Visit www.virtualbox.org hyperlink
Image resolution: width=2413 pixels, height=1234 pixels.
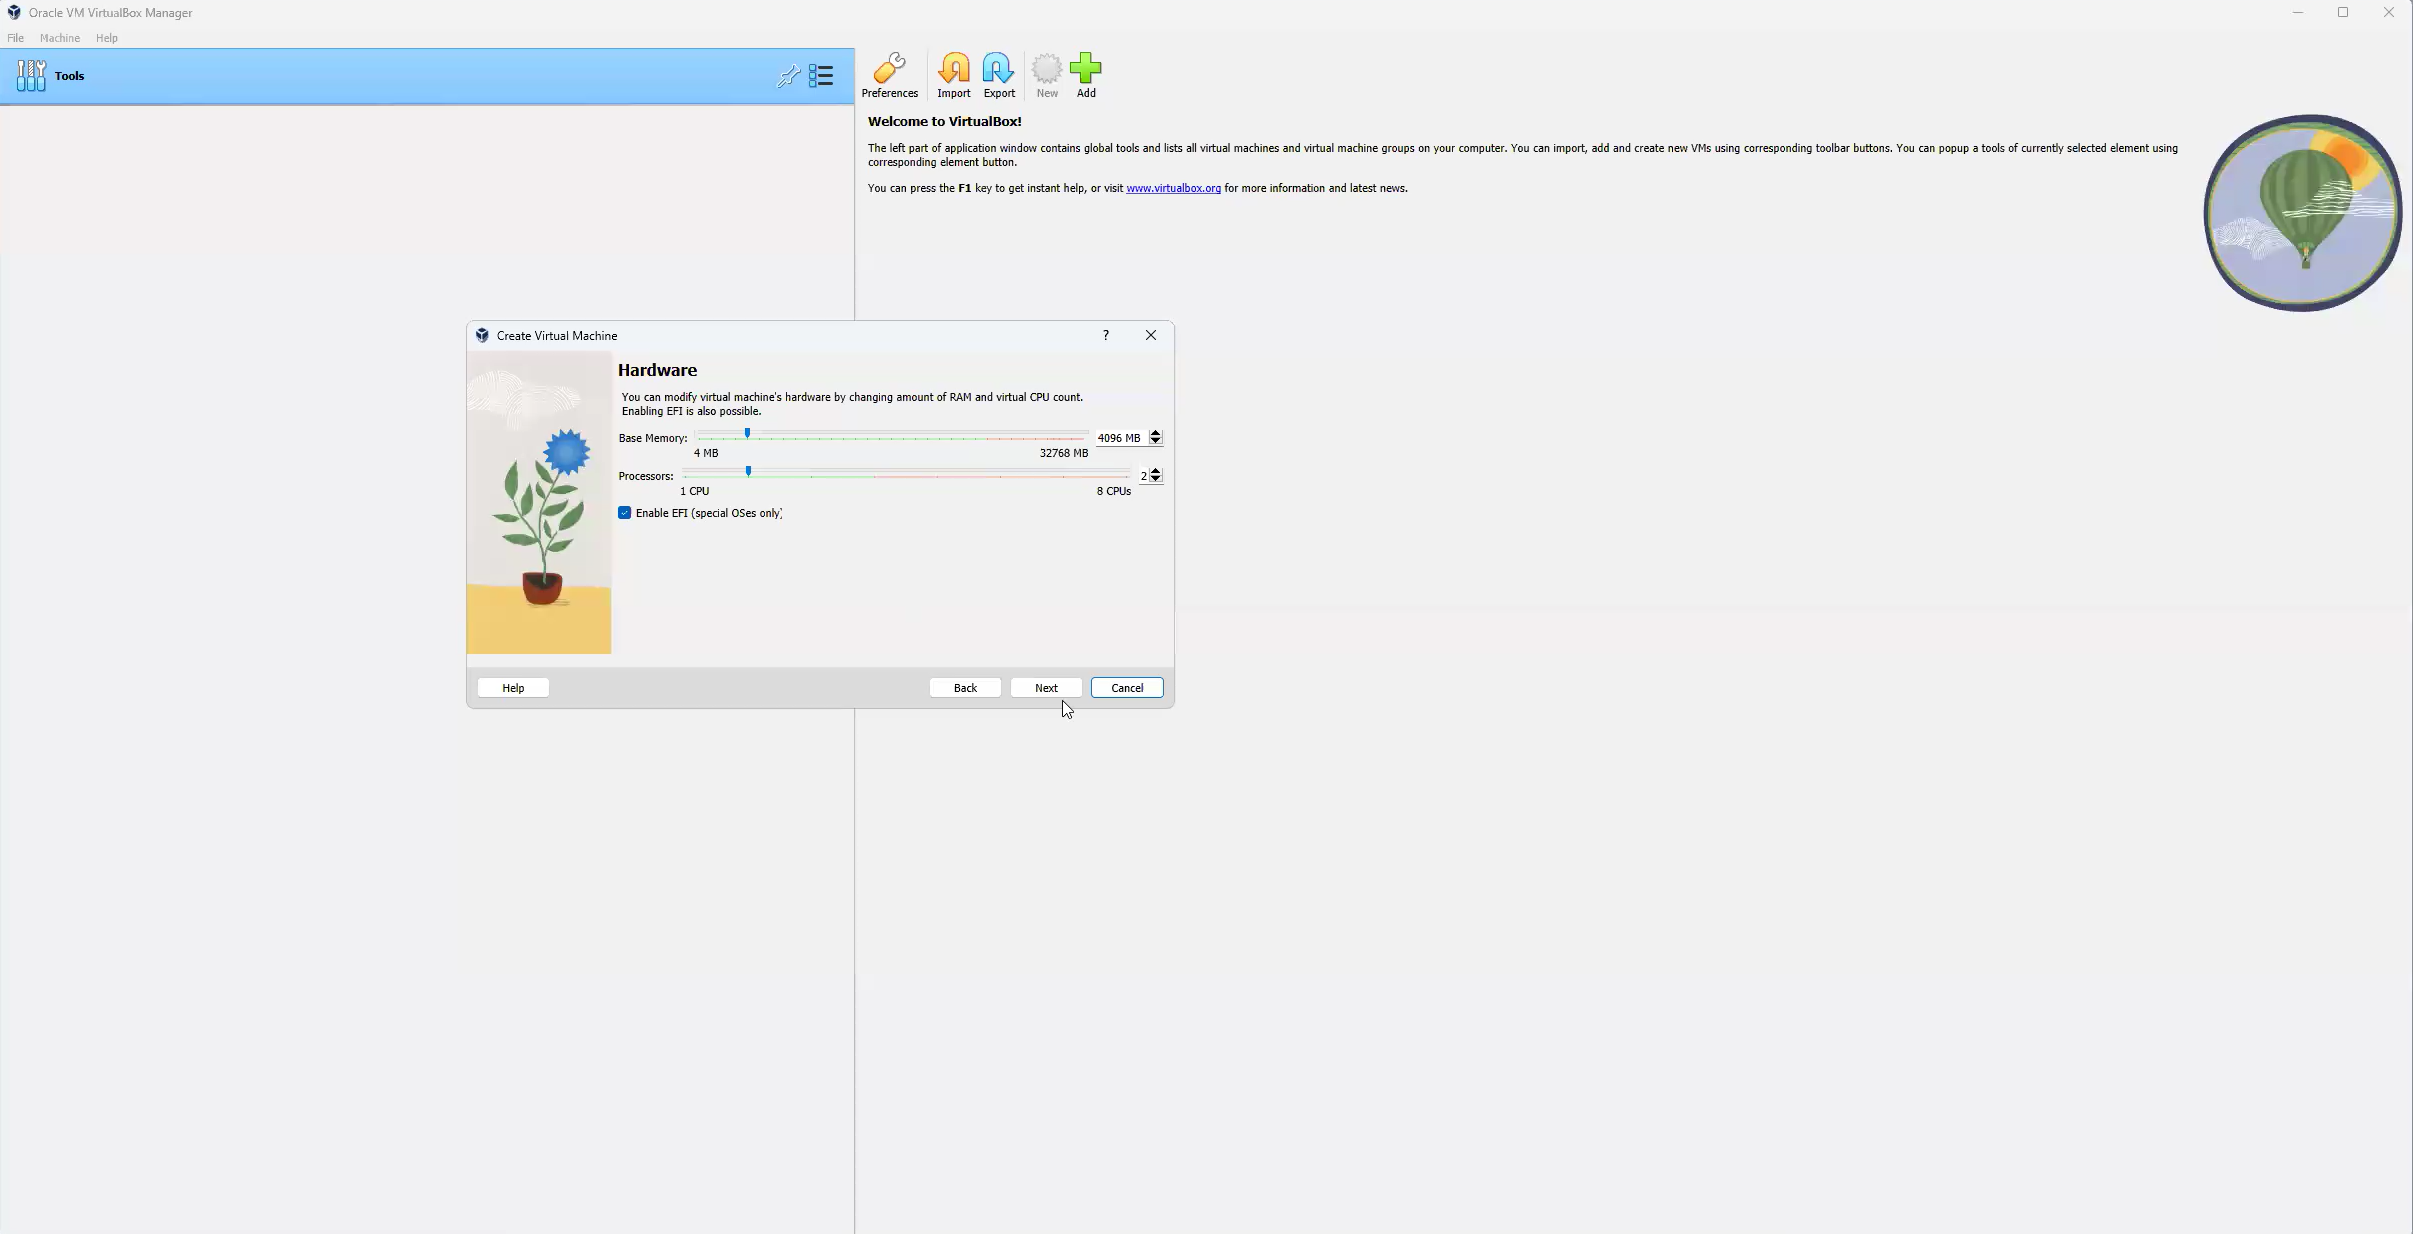pos(1172,187)
